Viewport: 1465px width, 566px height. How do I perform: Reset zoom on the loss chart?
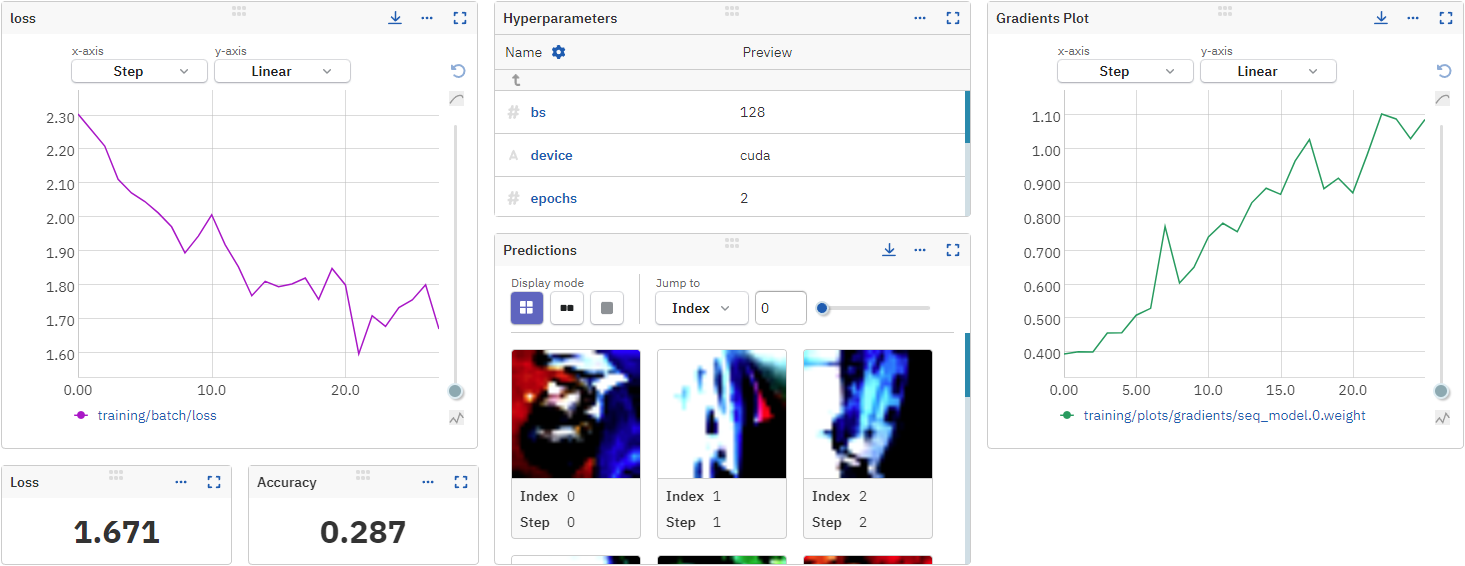[458, 71]
